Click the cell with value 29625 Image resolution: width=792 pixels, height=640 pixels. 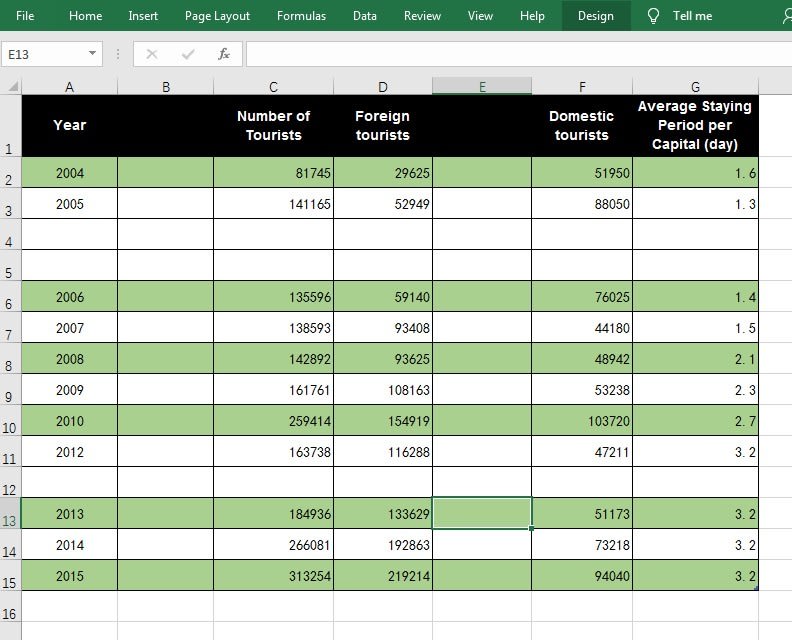coord(383,172)
